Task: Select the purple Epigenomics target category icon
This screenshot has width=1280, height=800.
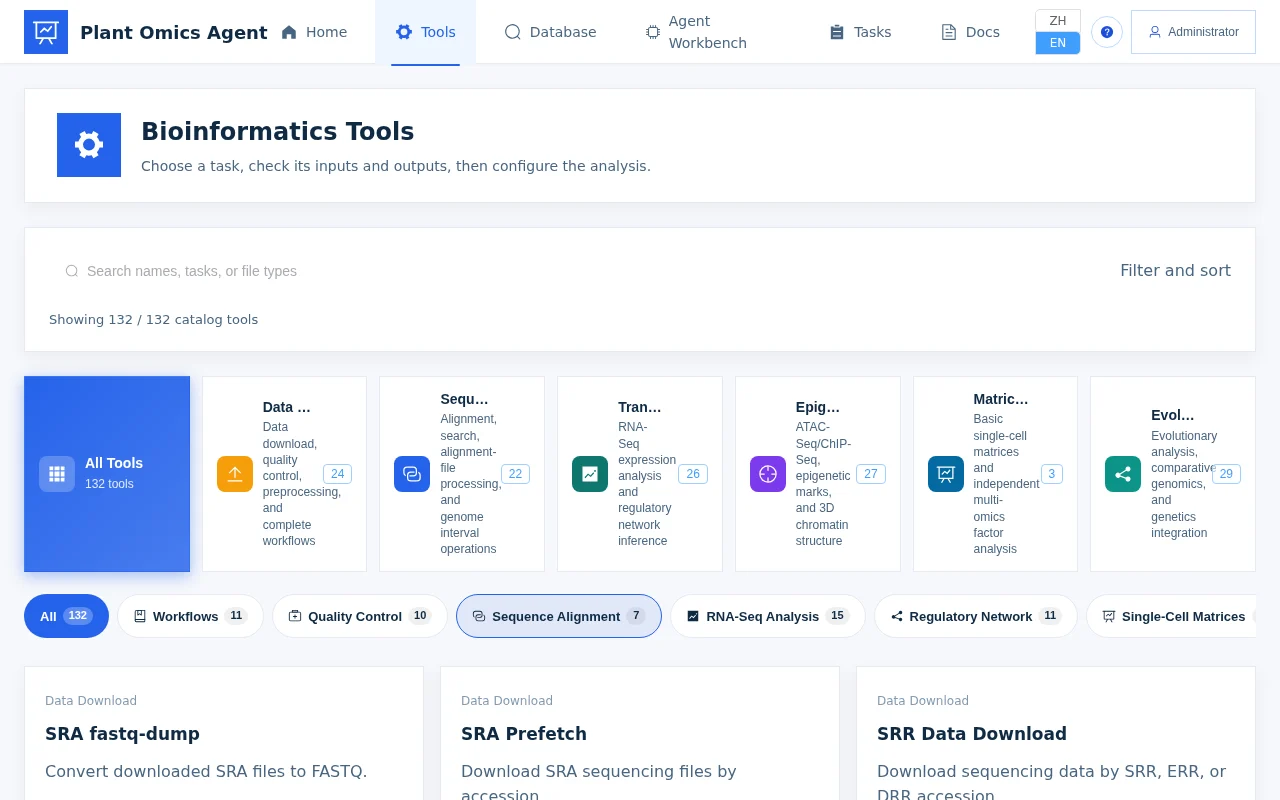Action: (x=768, y=474)
